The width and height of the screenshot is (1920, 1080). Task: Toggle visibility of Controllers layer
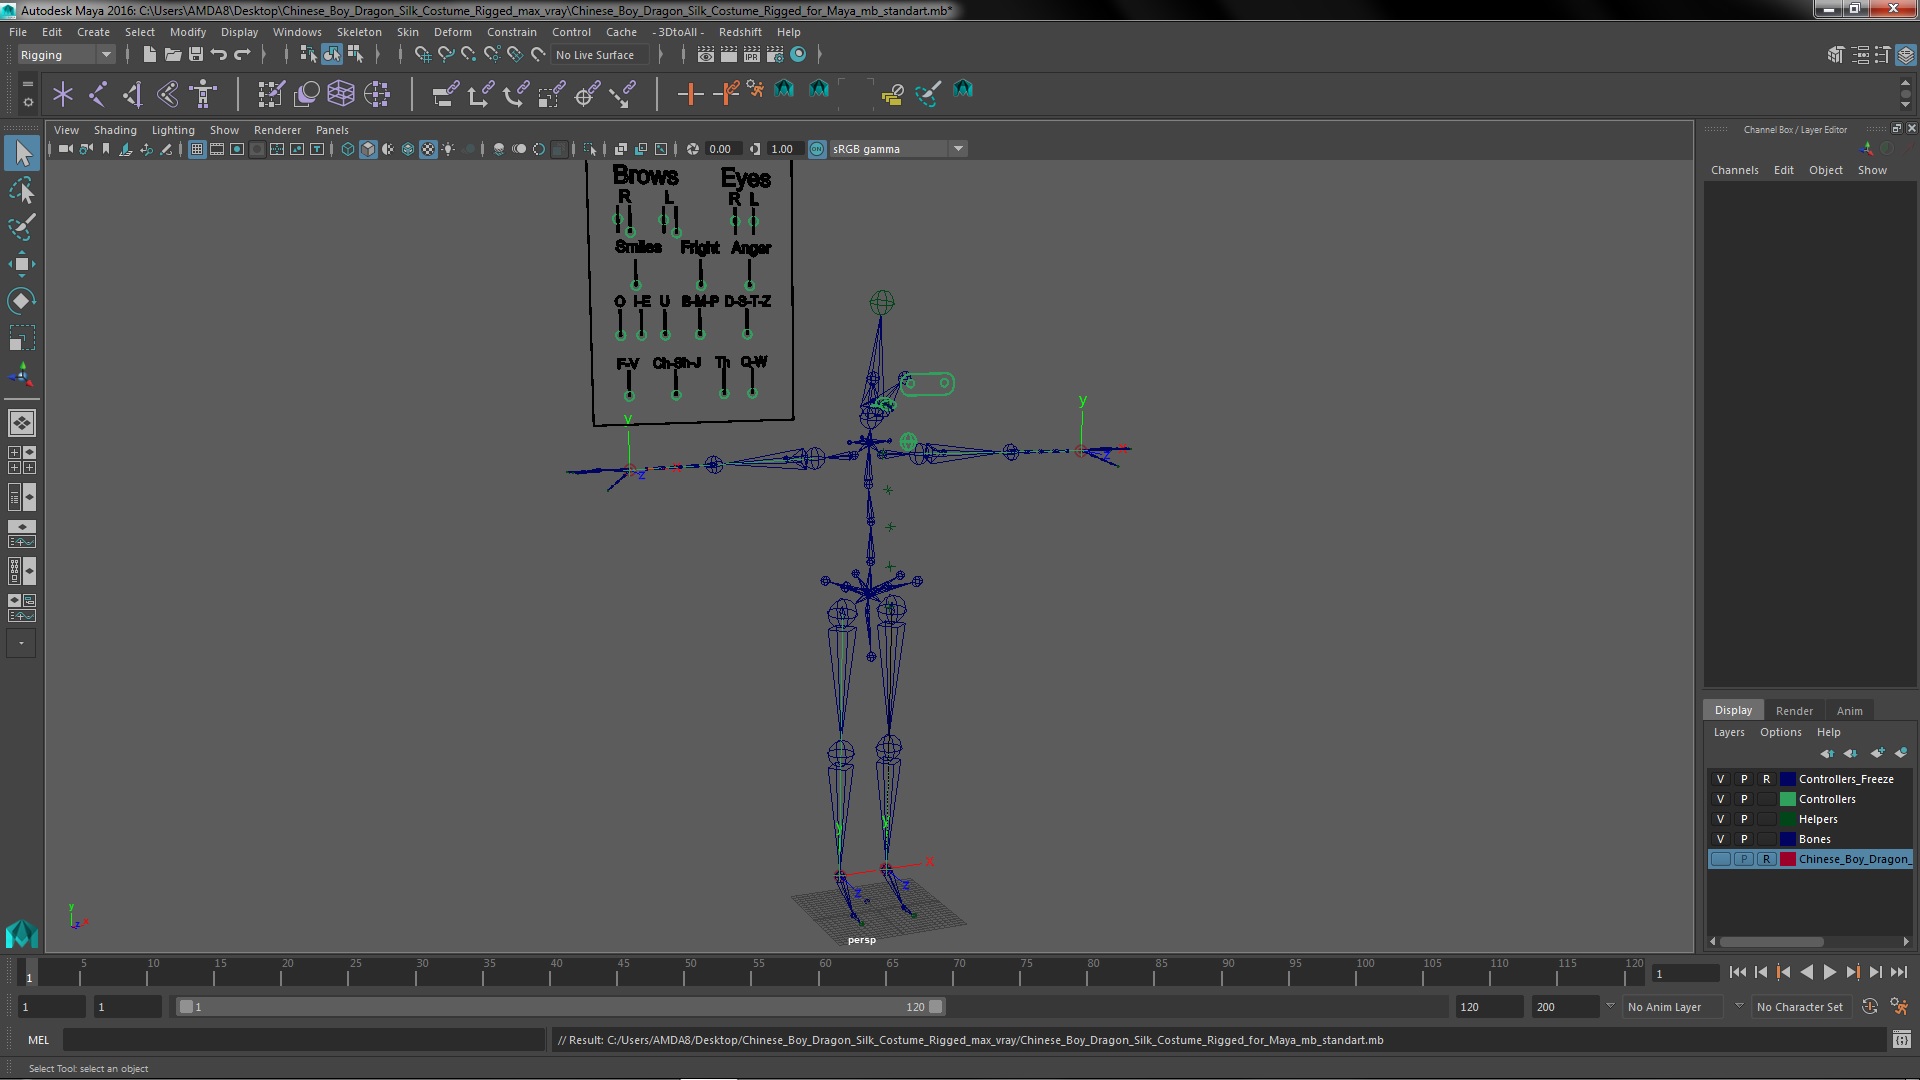pos(1721,799)
